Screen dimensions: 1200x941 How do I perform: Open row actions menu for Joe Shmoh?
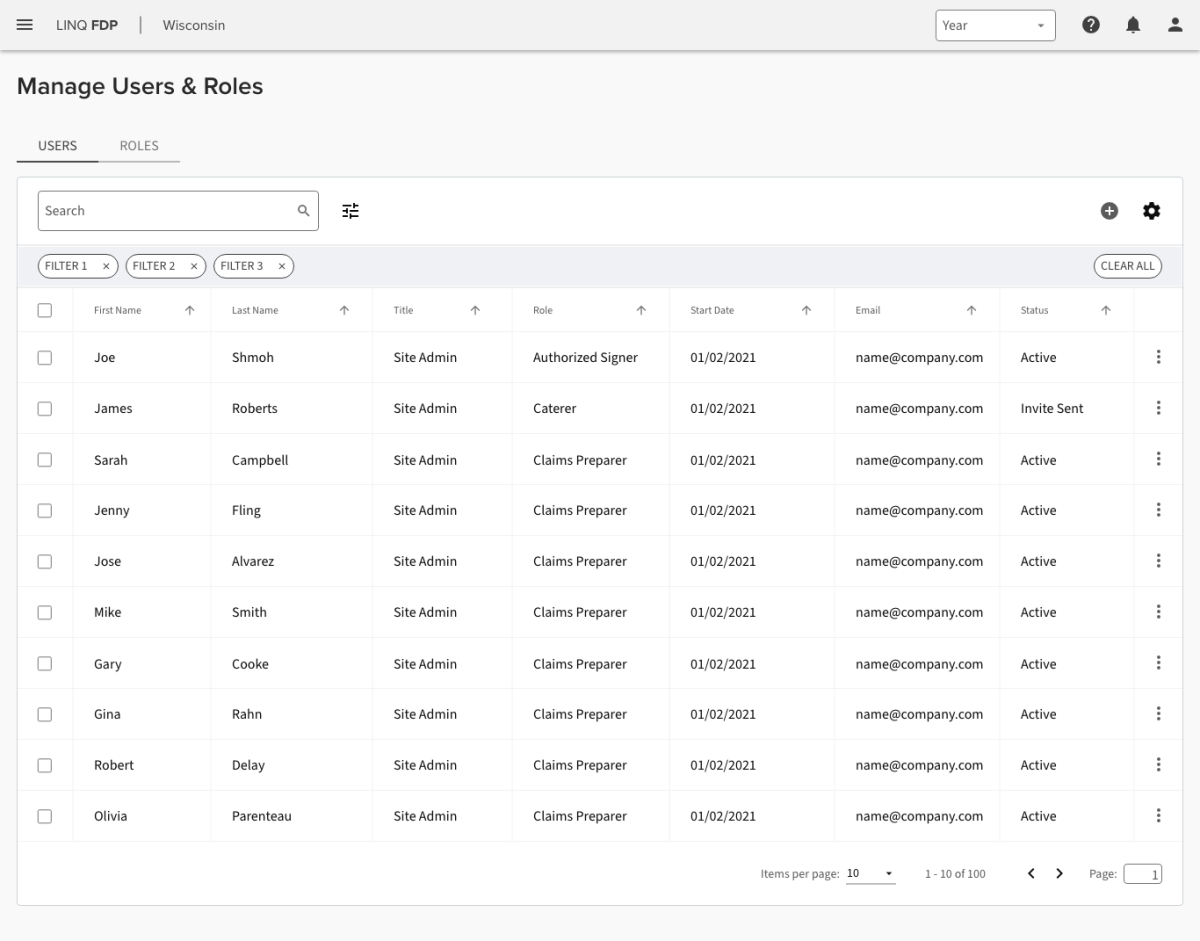pyautogui.click(x=1158, y=357)
